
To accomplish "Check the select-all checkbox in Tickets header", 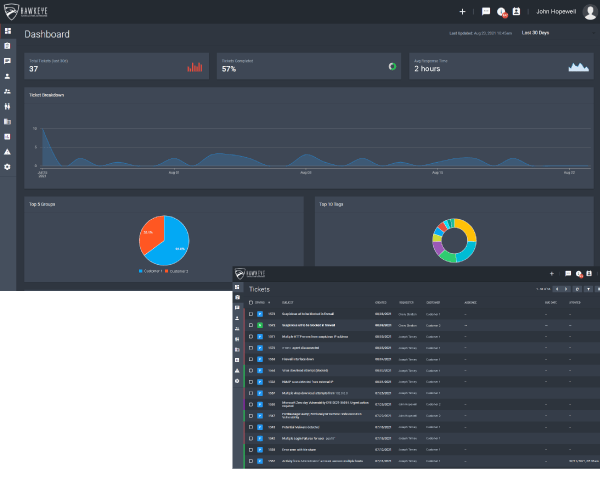I will (x=251, y=301).
